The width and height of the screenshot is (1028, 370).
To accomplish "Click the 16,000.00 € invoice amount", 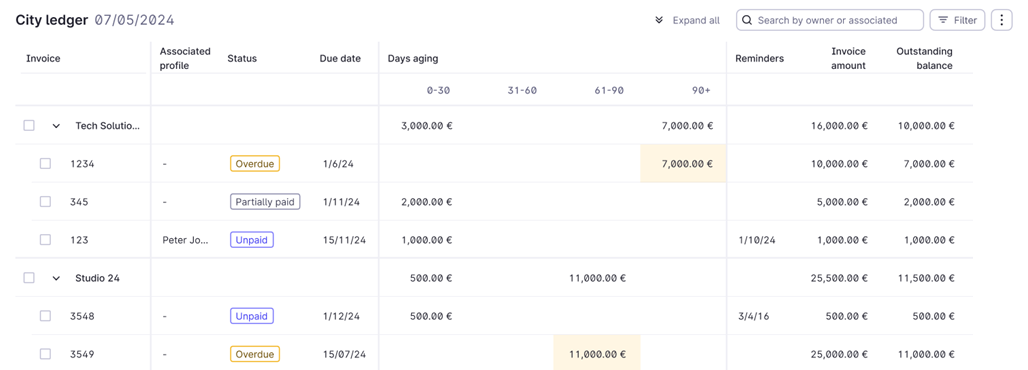I will click(840, 126).
